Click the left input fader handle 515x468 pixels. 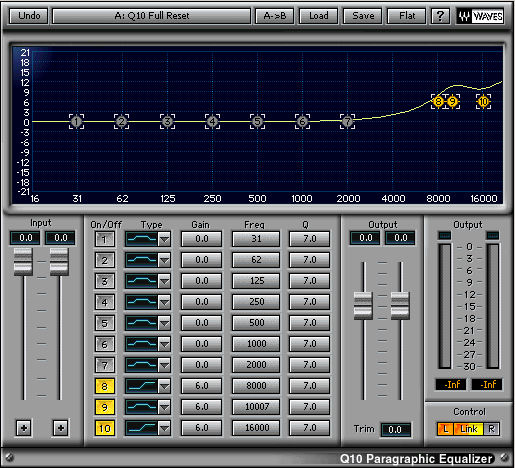point(23,262)
